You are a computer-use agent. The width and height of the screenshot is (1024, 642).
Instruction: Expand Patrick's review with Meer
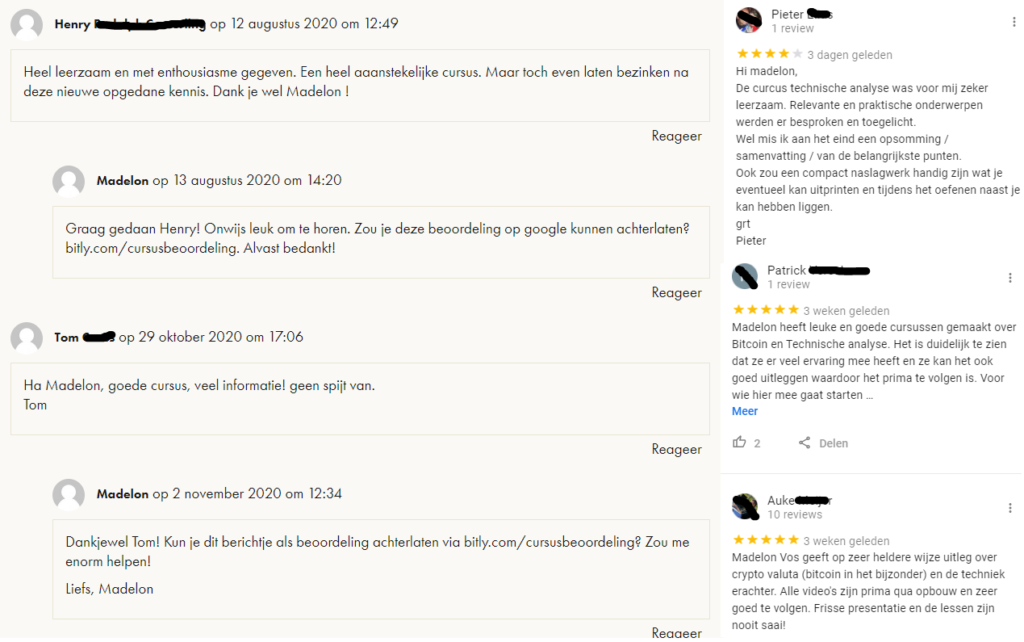point(745,411)
